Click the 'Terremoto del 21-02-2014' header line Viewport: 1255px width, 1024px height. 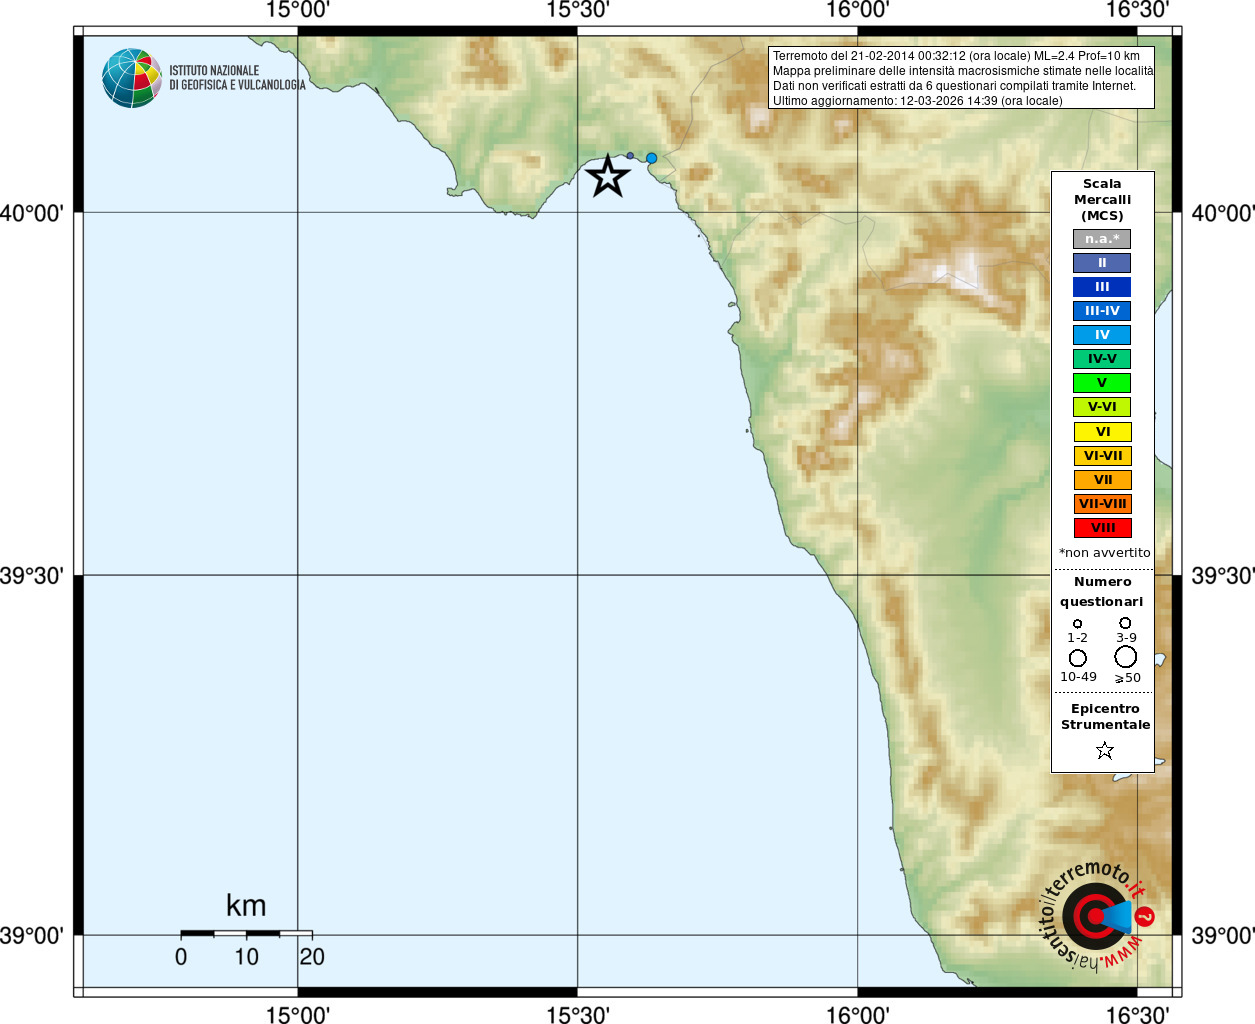tap(956, 56)
